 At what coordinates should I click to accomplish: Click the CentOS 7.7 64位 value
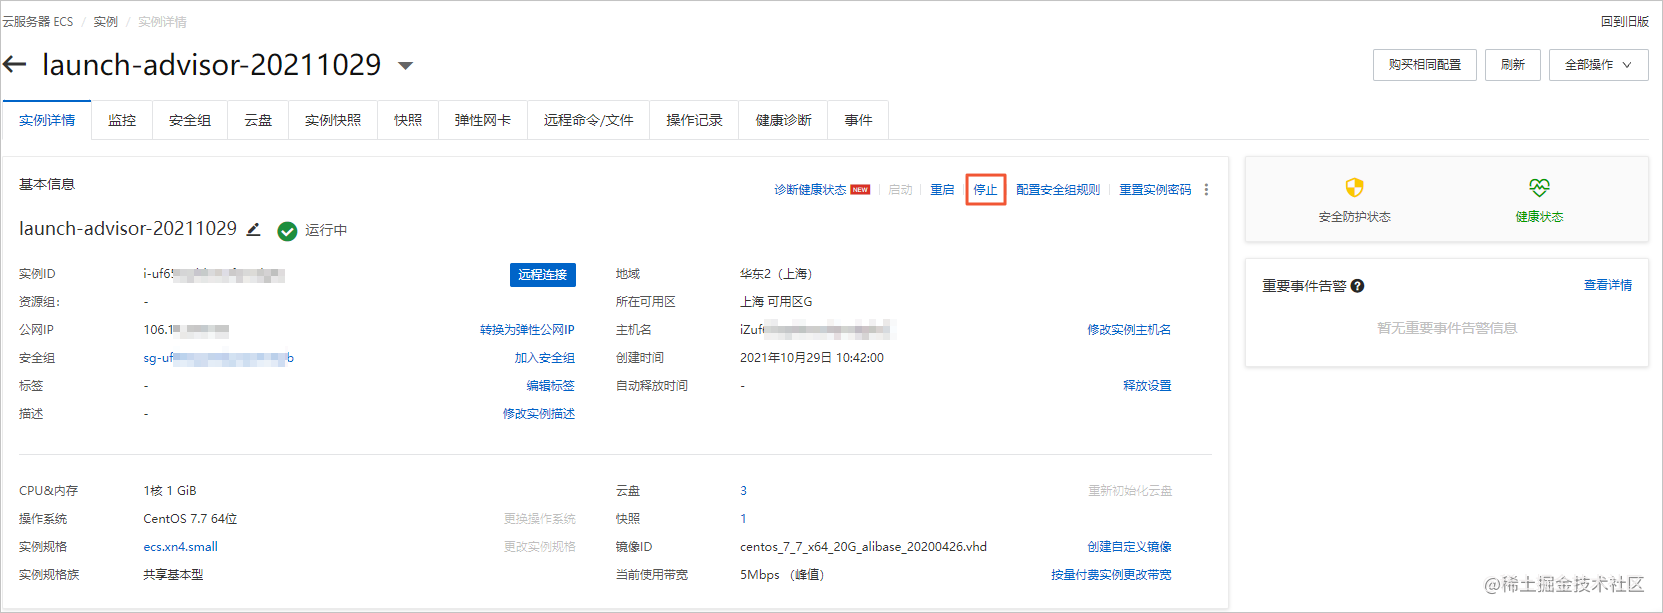point(190,519)
